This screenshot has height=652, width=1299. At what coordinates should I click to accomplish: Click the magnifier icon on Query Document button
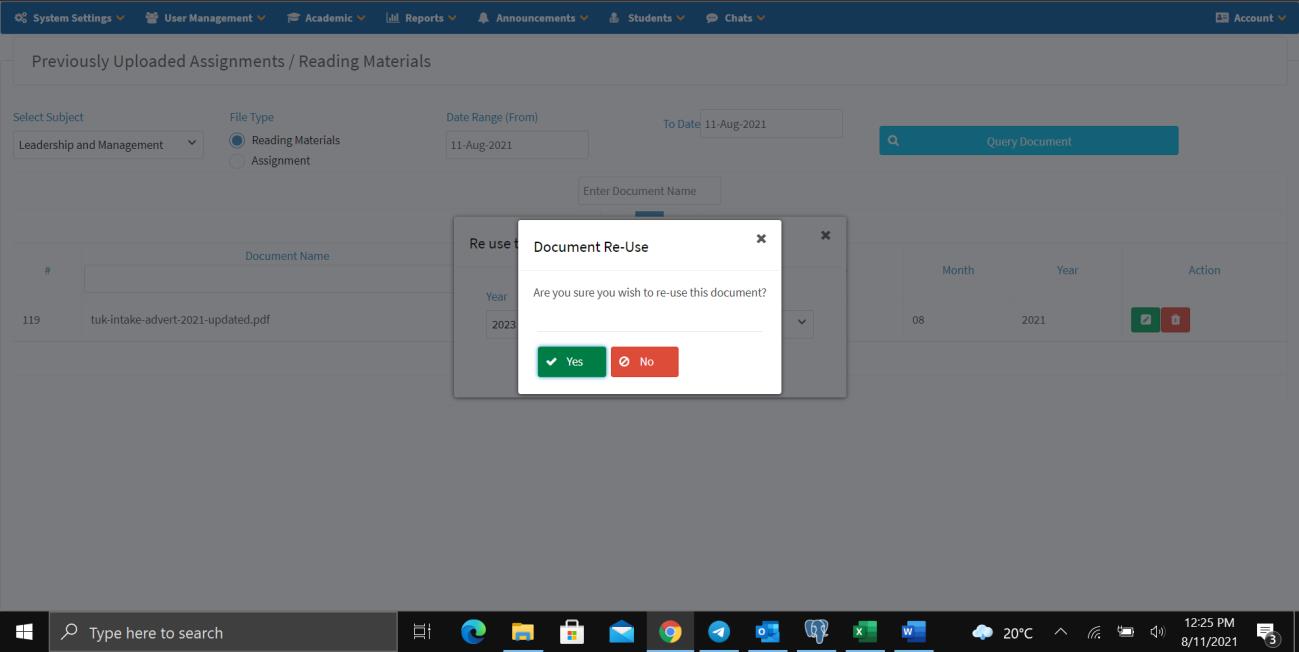[x=892, y=140]
